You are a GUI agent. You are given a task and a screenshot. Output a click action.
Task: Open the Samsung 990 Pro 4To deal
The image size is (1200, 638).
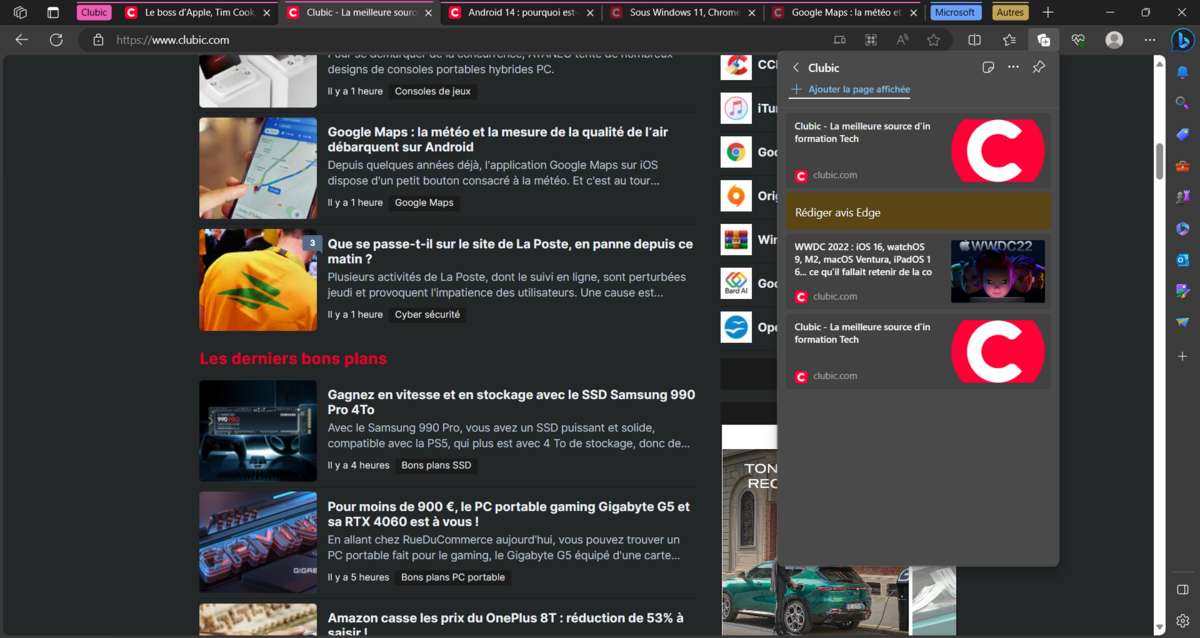coord(511,402)
